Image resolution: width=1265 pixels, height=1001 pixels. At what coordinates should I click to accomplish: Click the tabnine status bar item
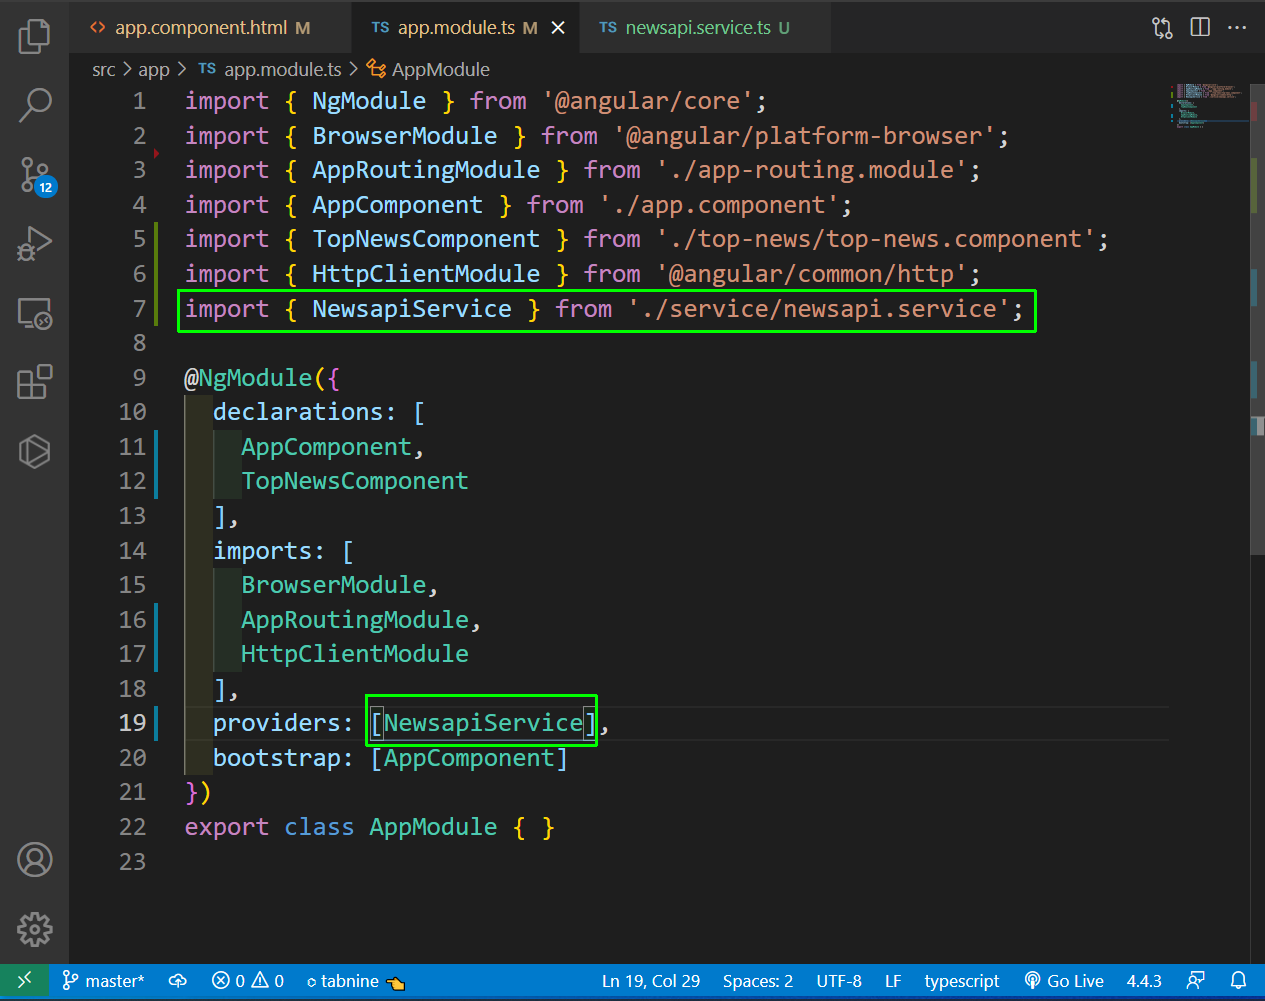(x=355, y=981)
